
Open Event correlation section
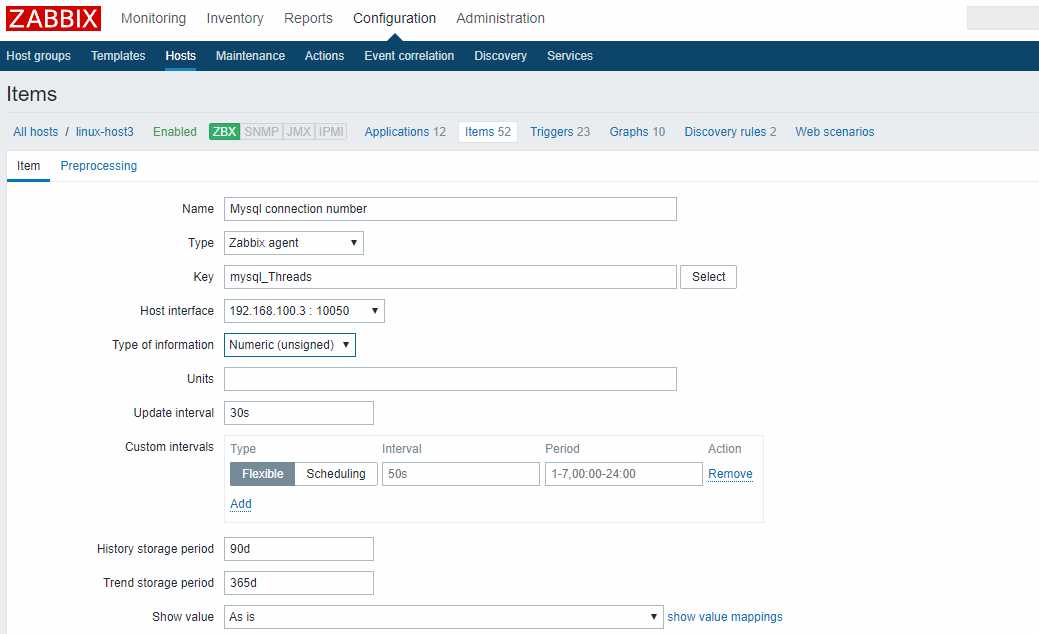click(x=409, y=56)
